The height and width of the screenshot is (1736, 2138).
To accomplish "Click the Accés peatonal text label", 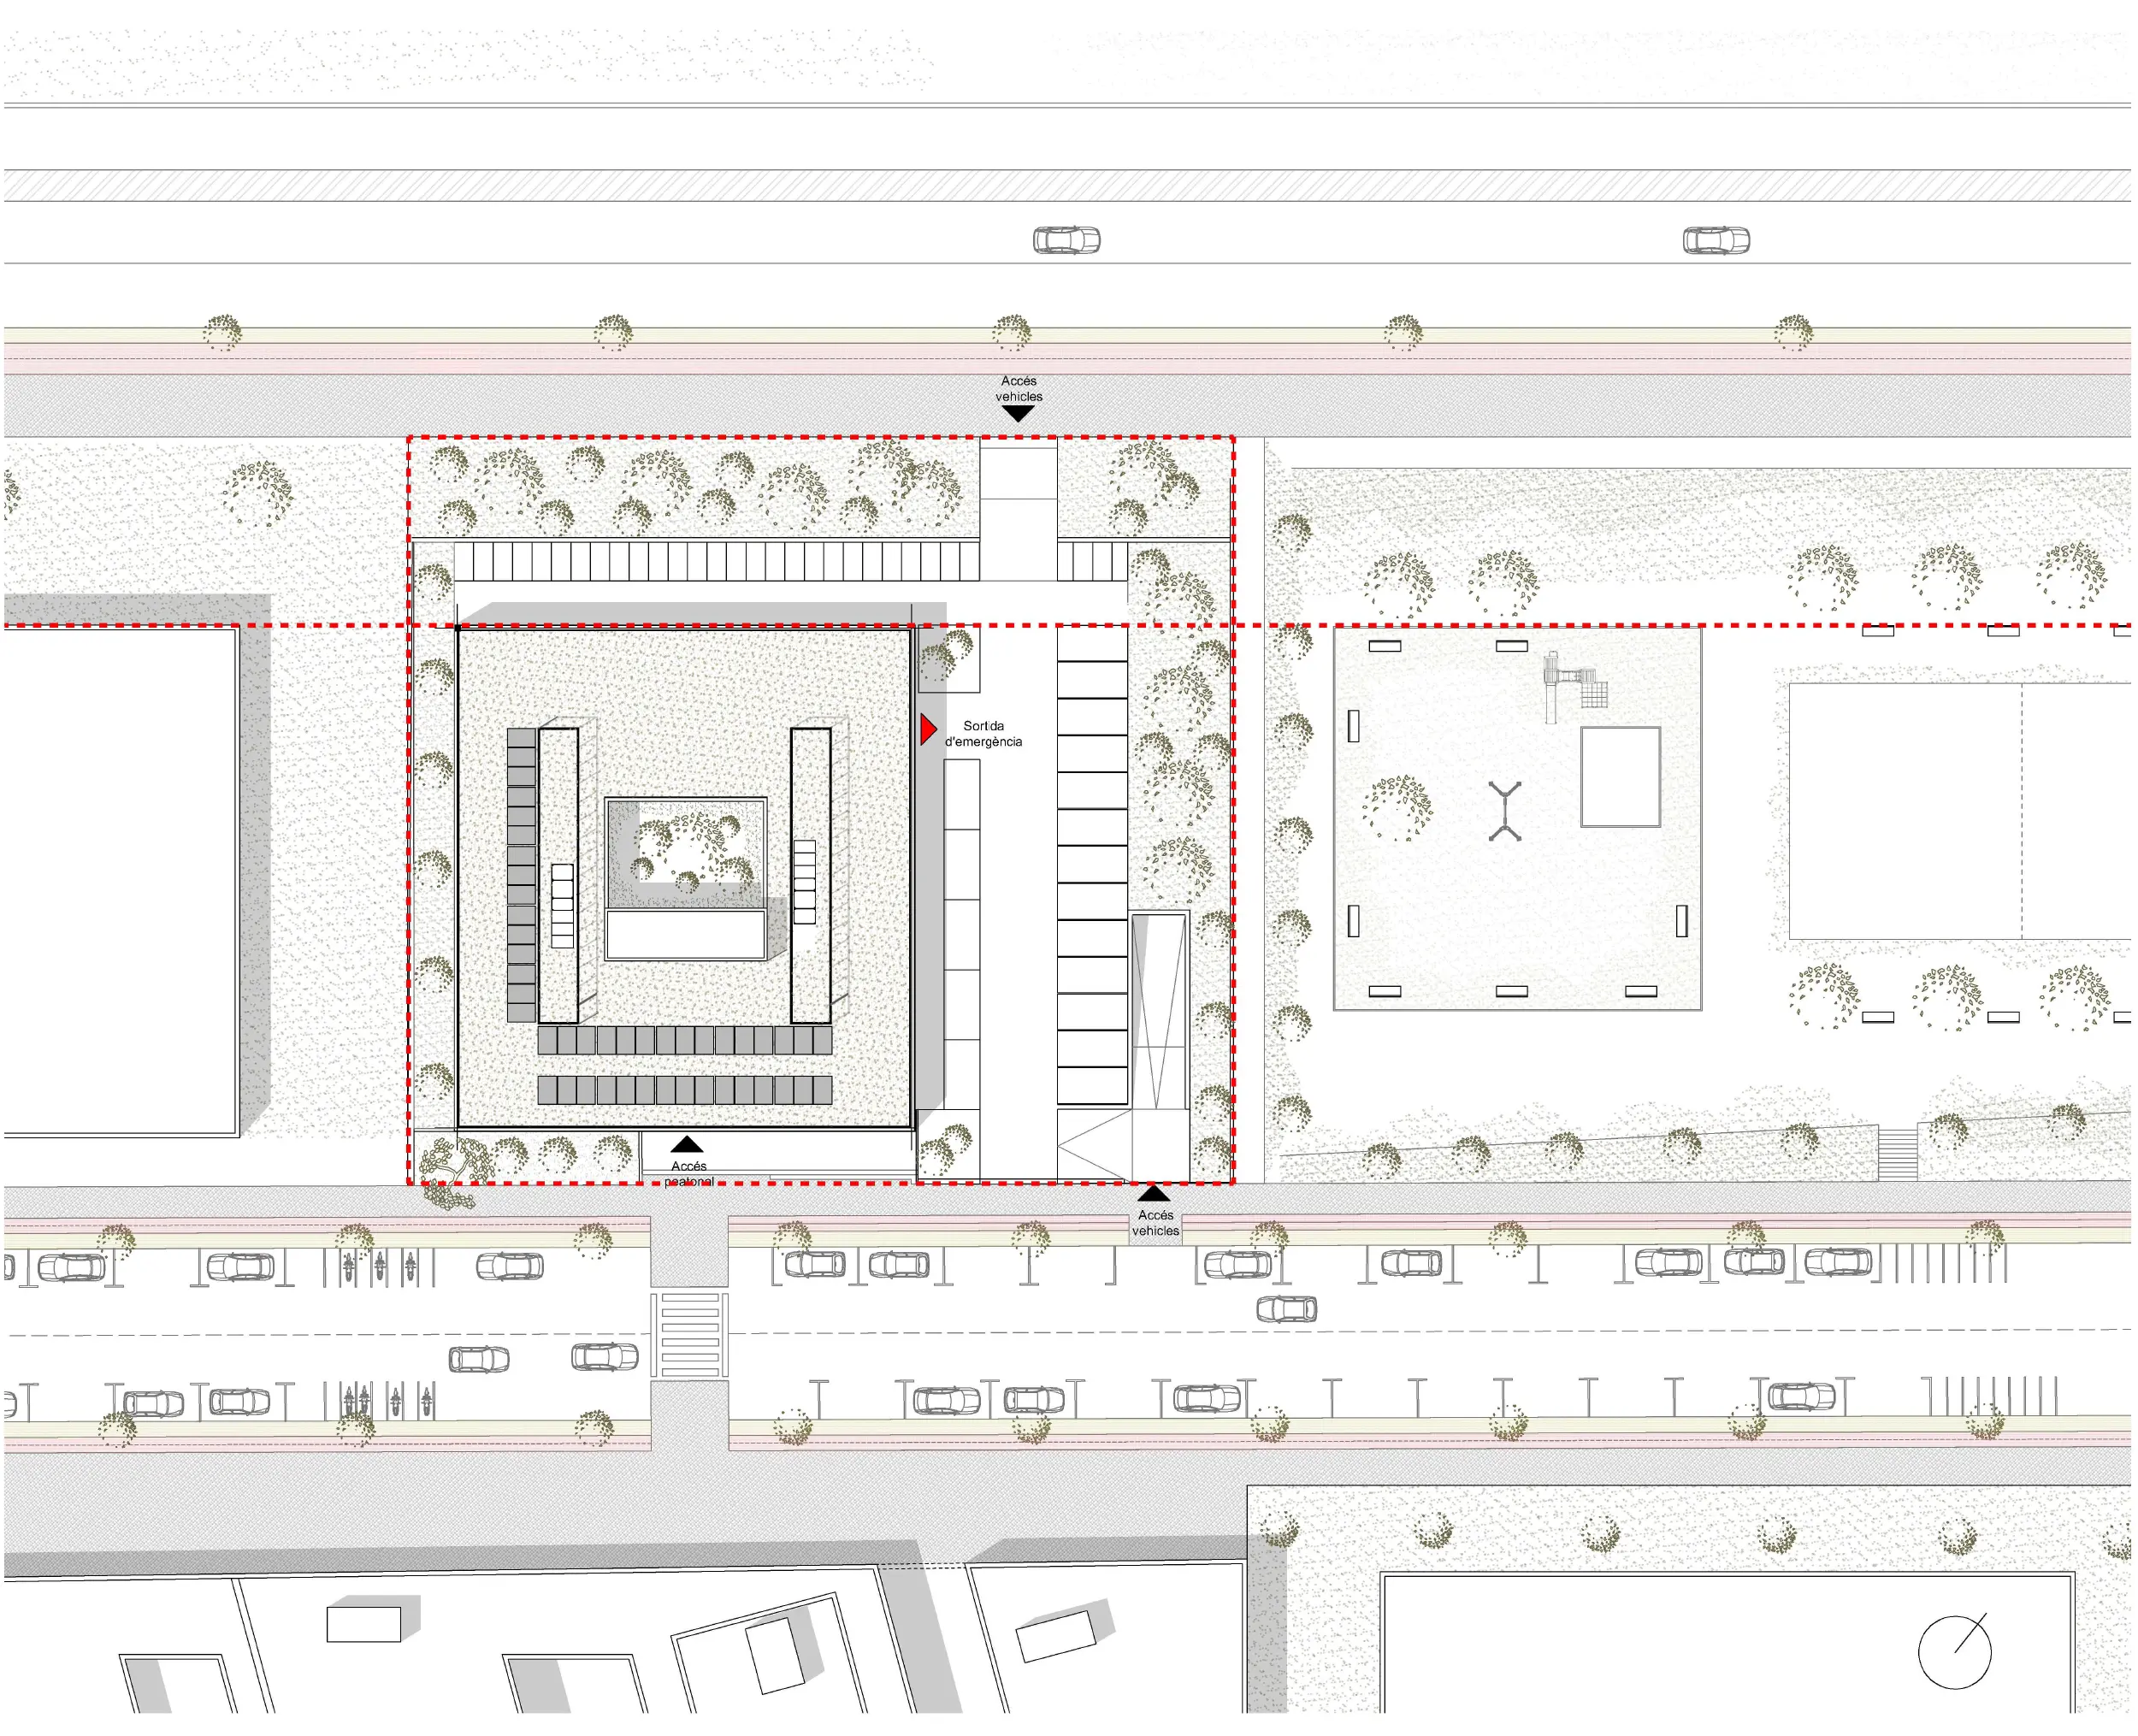I will 688,1173.
